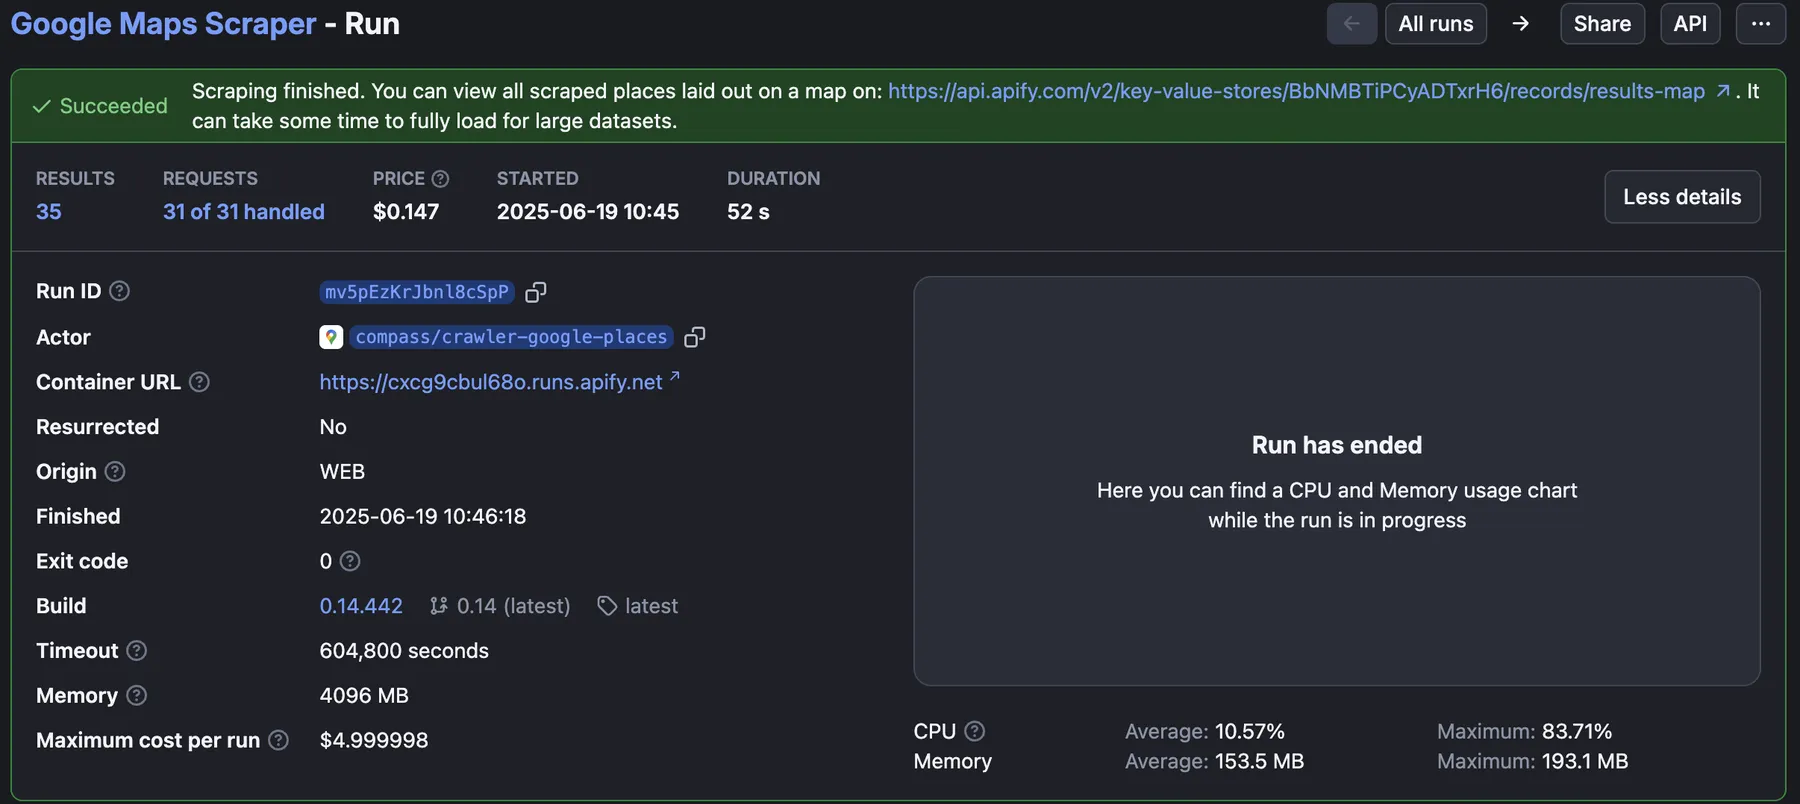Go to the next run arrow
This screenshot has width=1800, height=804.
pos(1520,24)
